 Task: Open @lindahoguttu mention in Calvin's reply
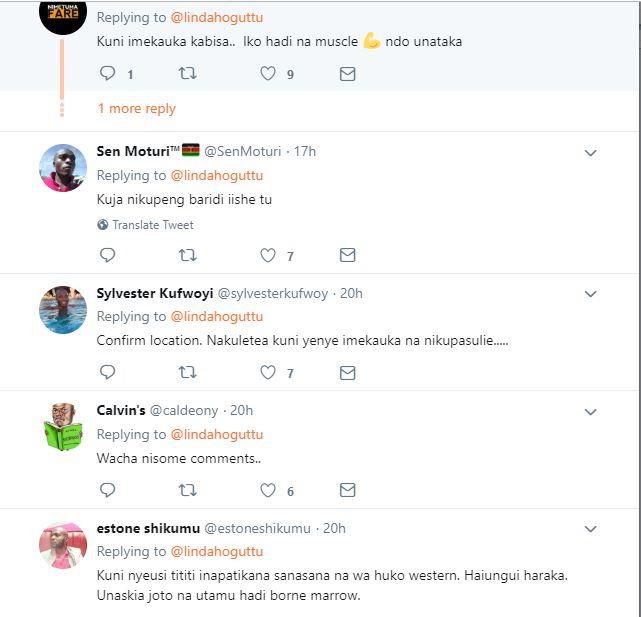pos(217,434)
